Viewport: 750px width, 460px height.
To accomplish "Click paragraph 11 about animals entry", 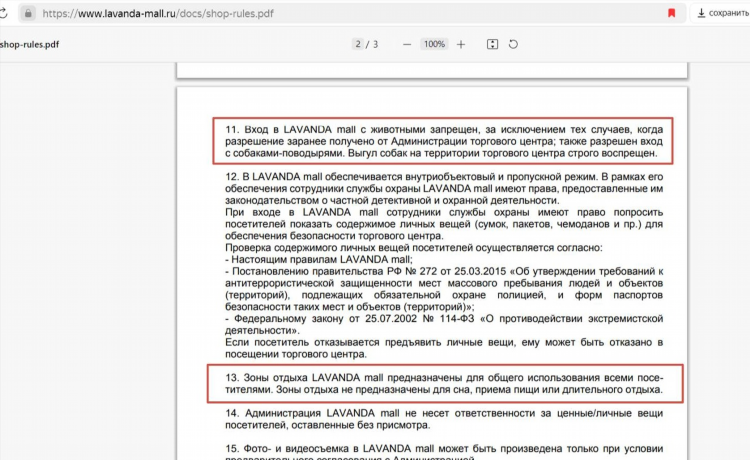I will click(x=444, y=141).
